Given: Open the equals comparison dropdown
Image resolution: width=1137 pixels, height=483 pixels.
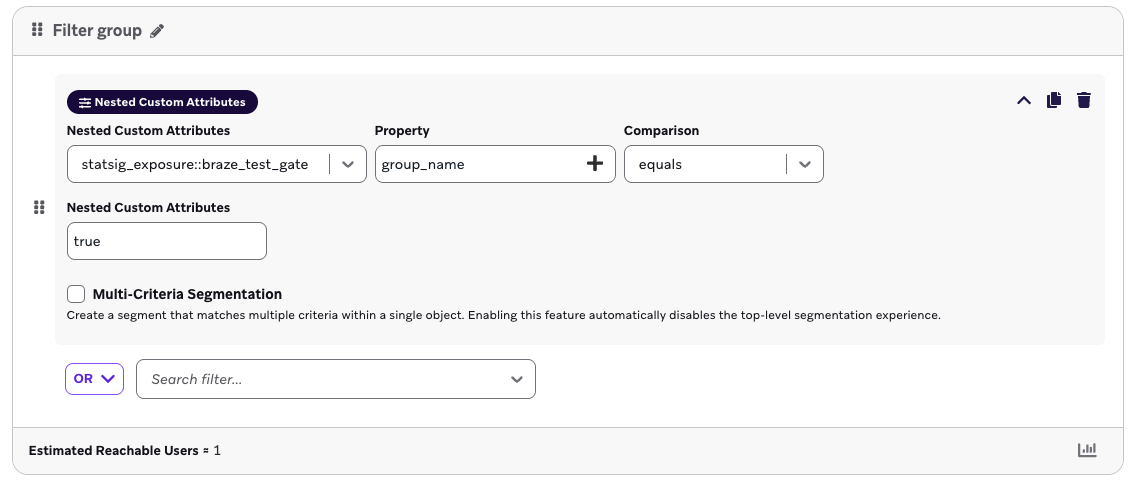Looking at the screenshot, I should 805,164.
